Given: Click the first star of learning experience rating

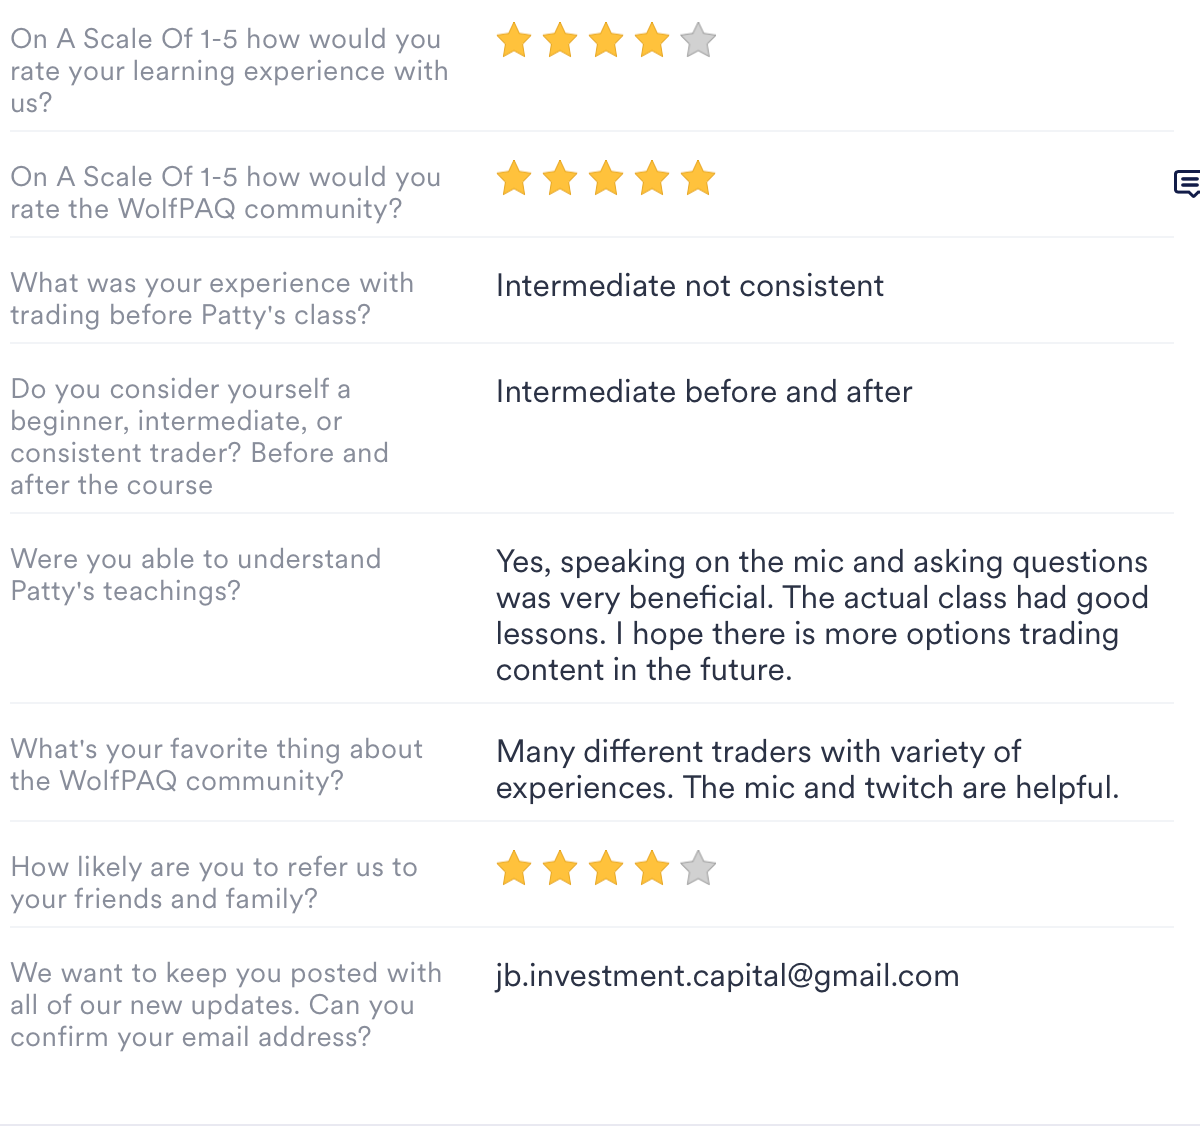Looking at the screenshot, I should click(514, 41).
